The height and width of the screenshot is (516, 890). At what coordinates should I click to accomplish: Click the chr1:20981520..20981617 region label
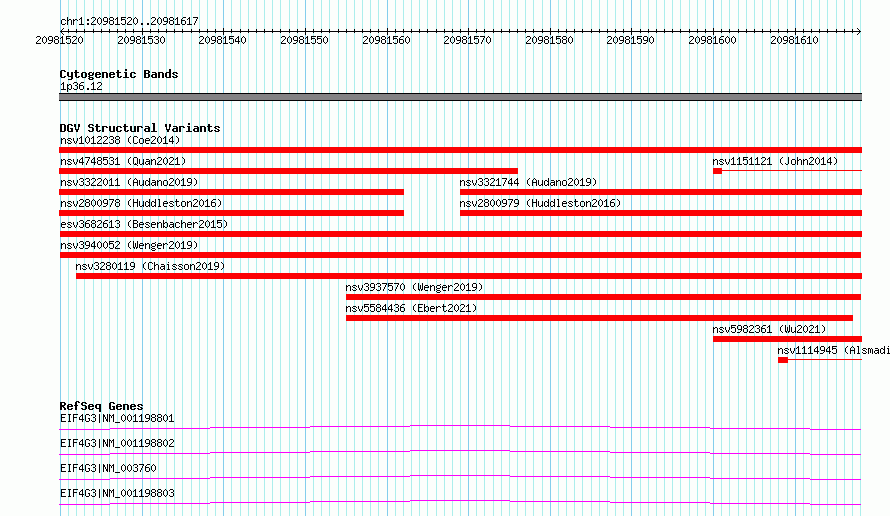point(129,21)
